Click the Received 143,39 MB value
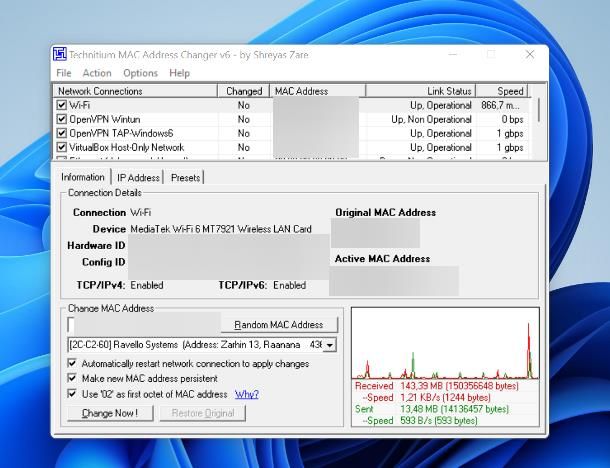 pyautogui.click(x=459, y=386)
